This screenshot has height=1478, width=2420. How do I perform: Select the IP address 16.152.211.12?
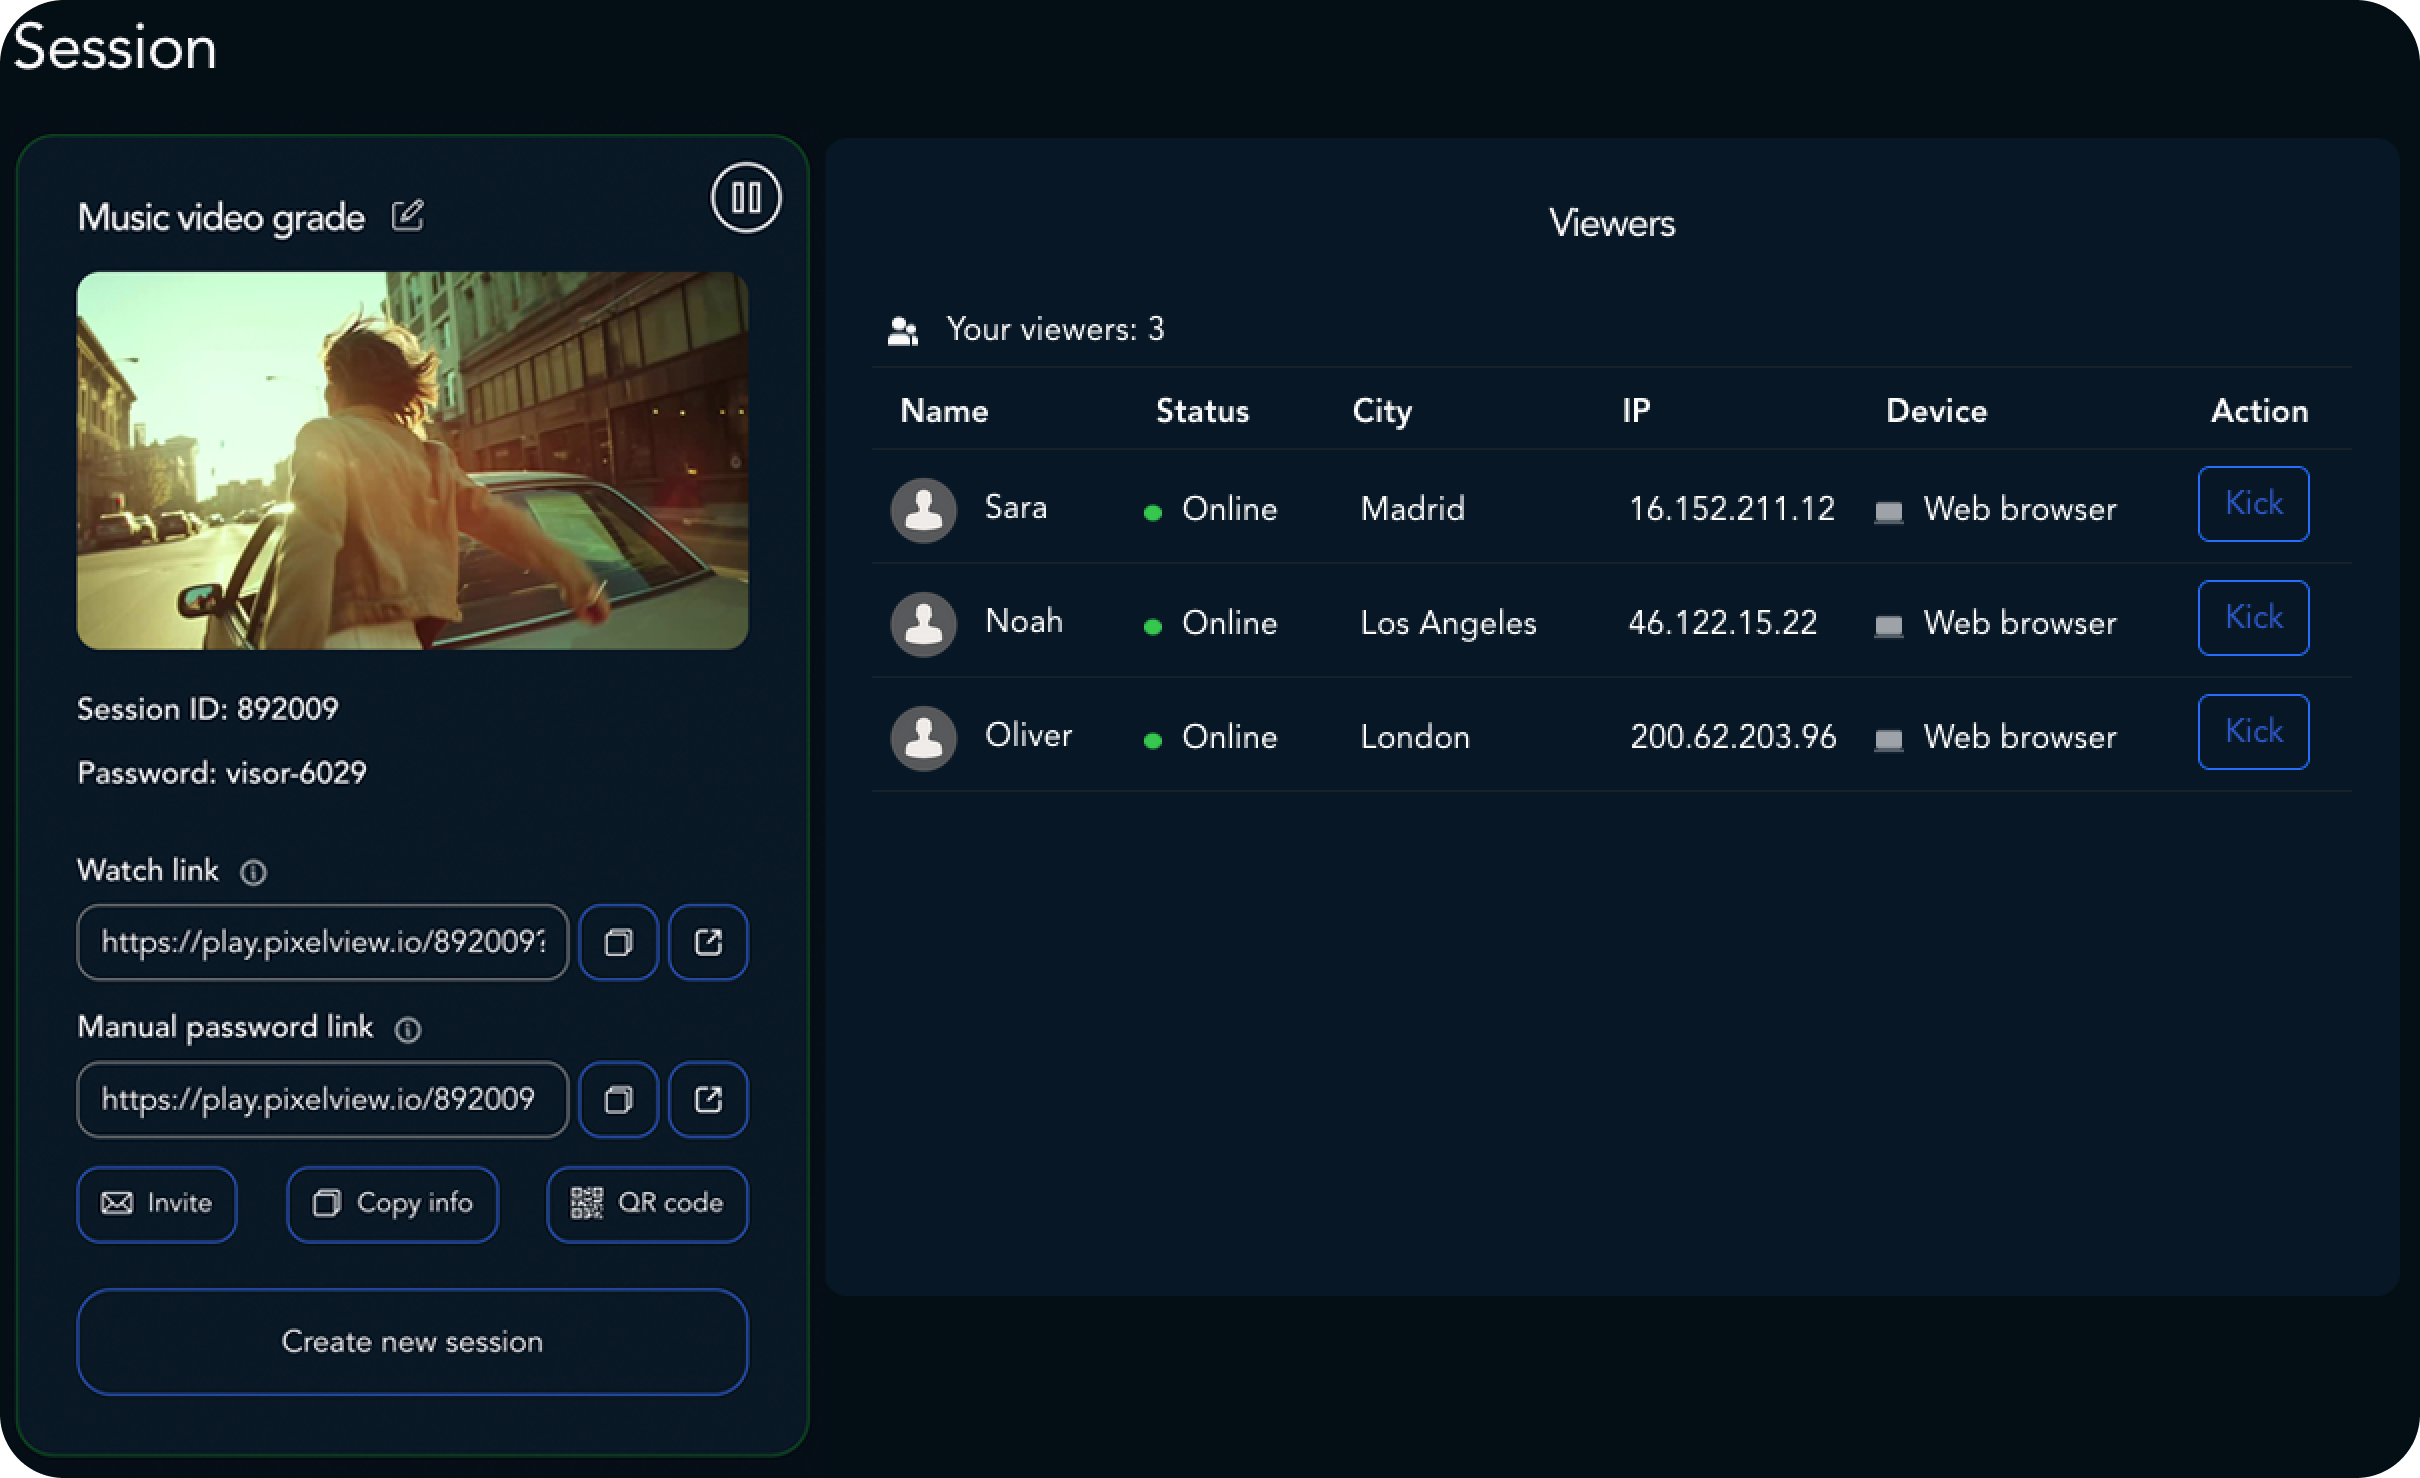click(1732, 509)
